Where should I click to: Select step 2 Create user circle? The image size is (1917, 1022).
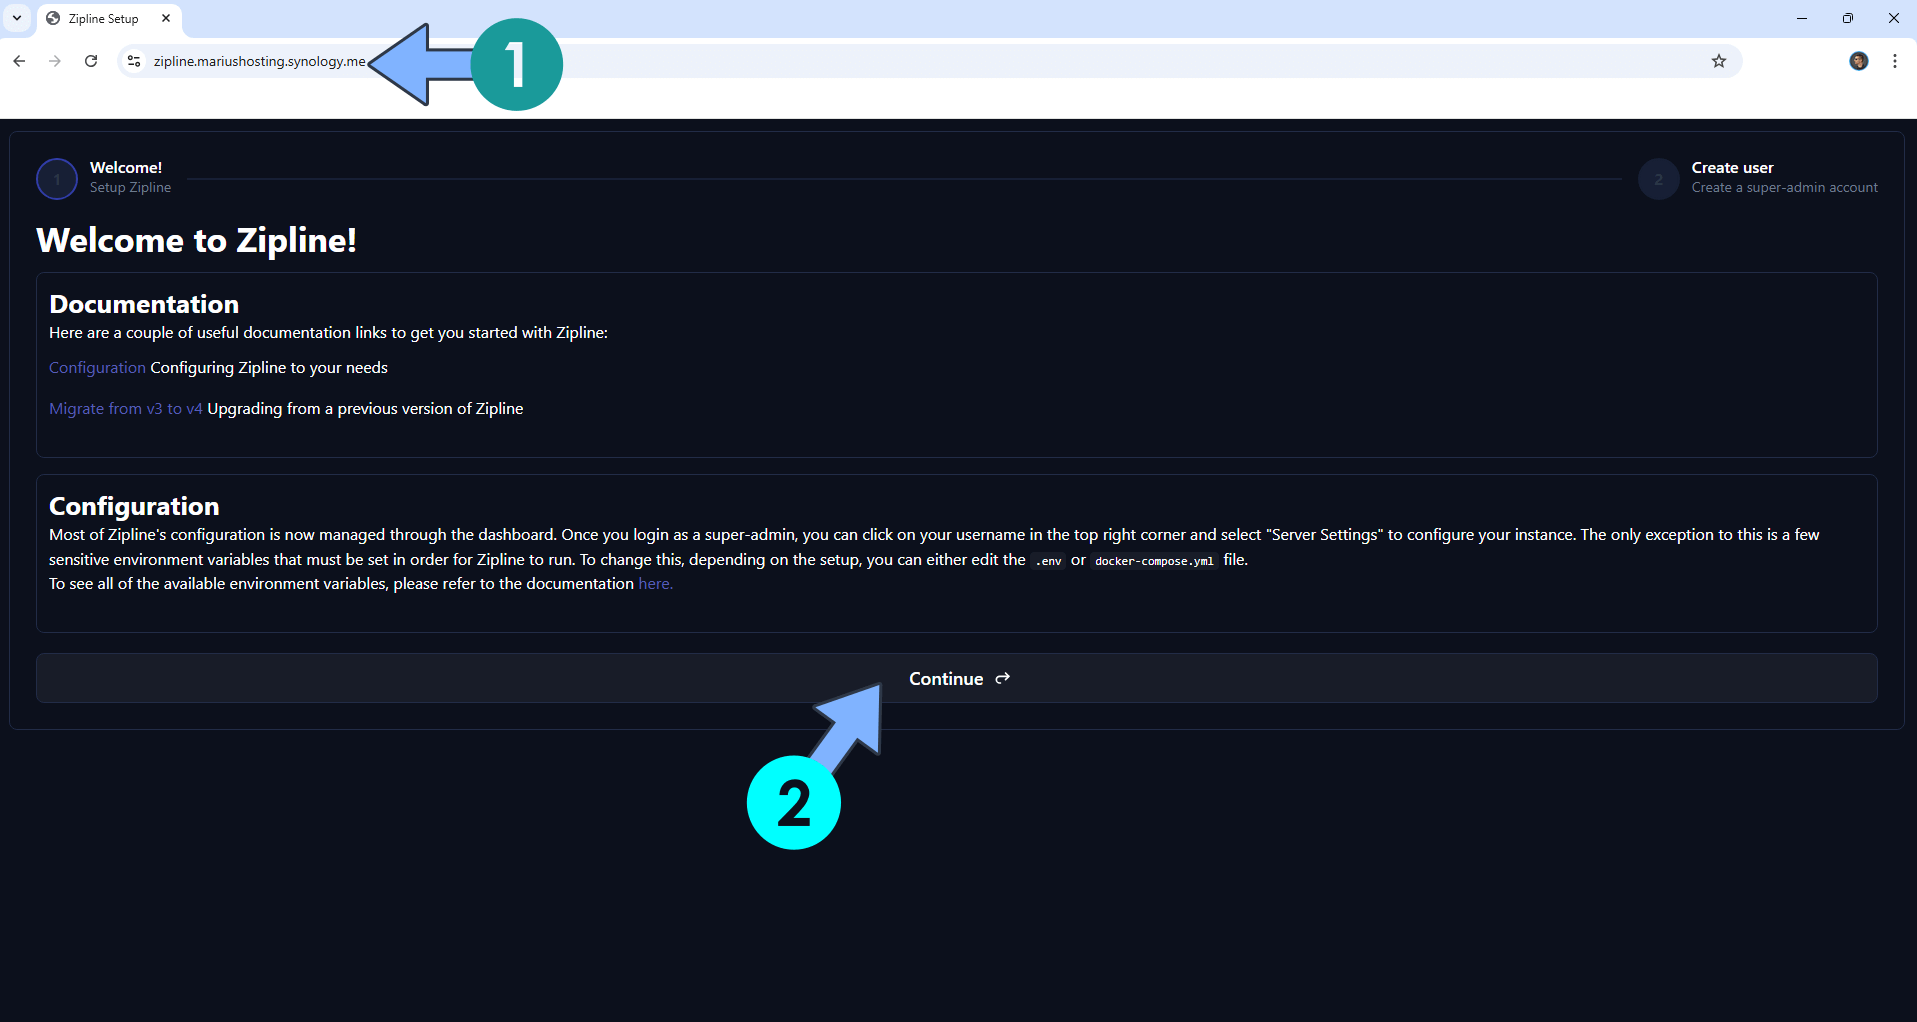1659,179
